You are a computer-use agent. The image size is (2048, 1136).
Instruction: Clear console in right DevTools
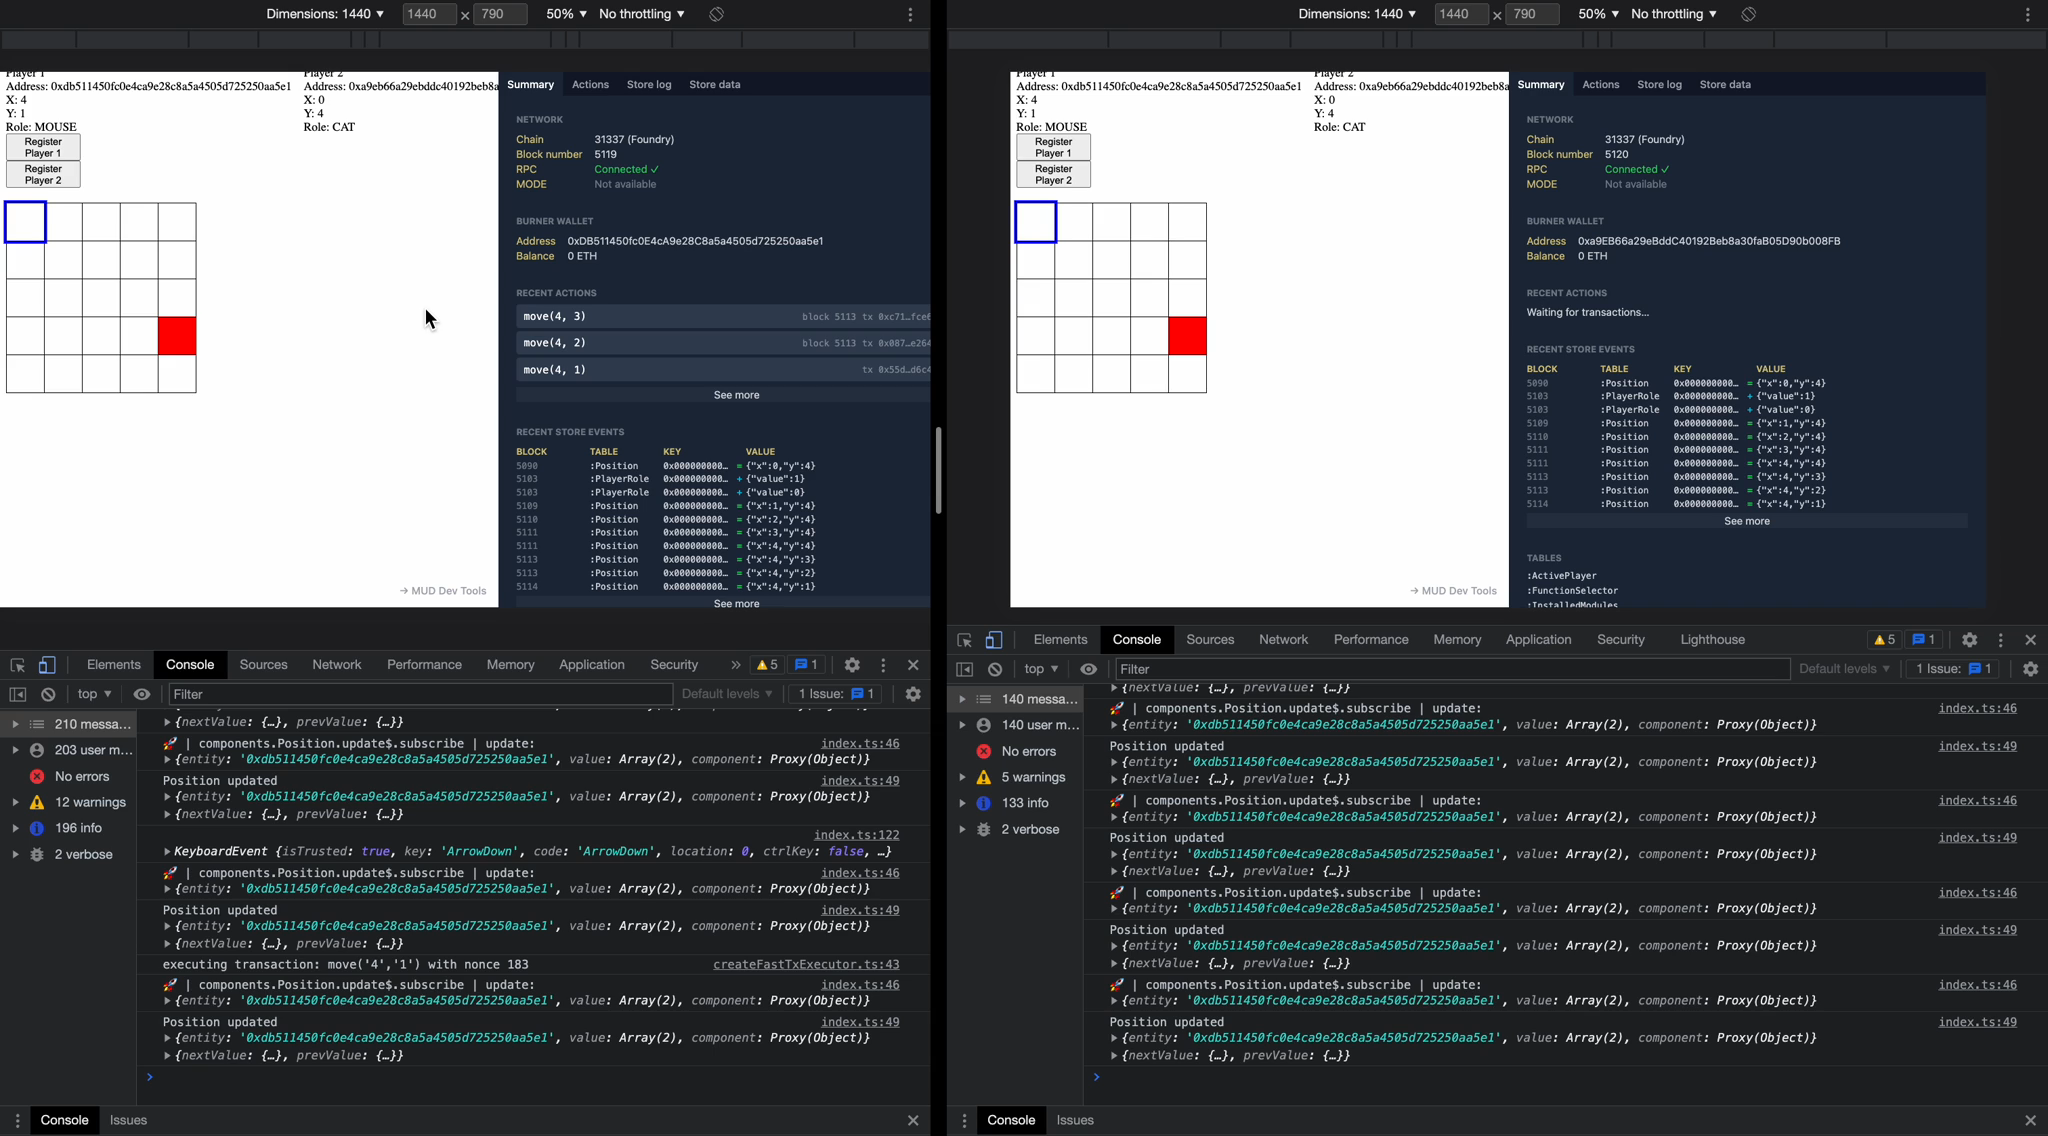(995, 669)
